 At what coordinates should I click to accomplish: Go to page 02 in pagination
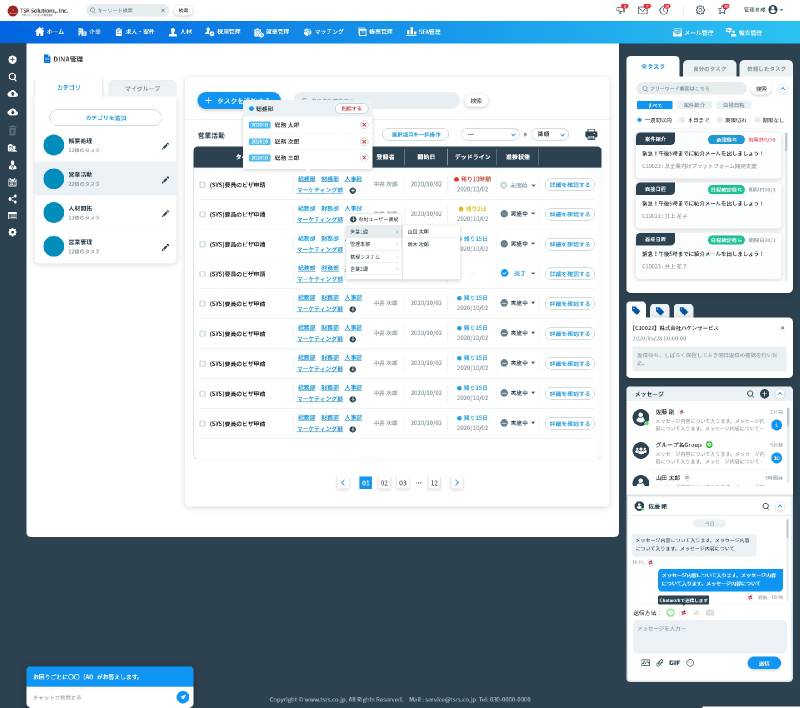pyautogui.click(x=384, y=482)
